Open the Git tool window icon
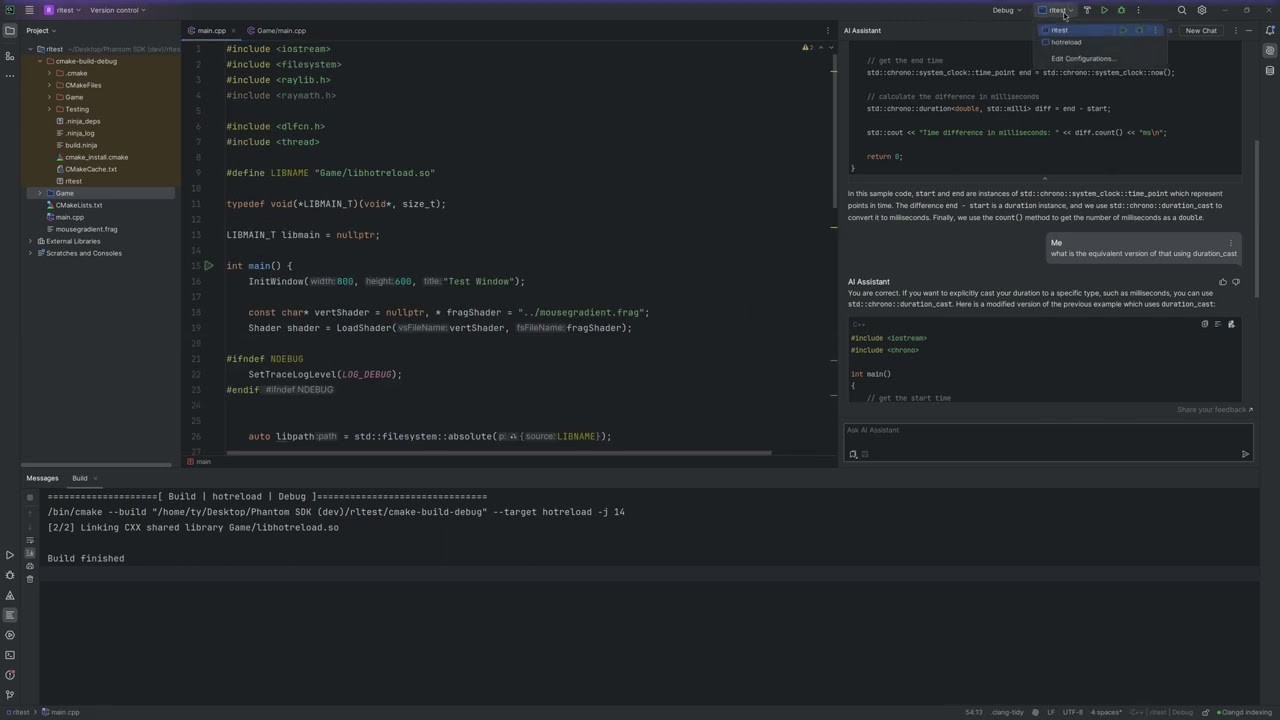Image resolution: width=1280 pixels, height=720 pixels. point(10,695)
